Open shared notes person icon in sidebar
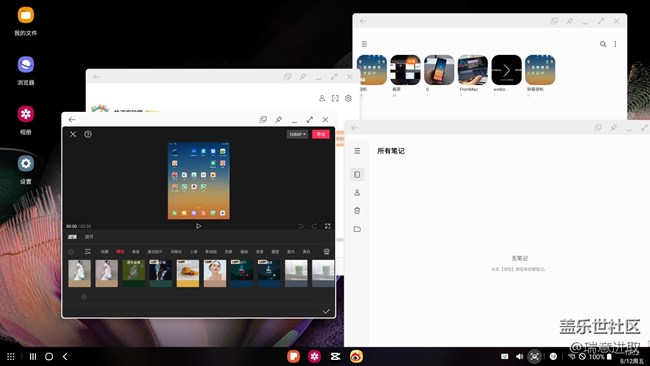This screenshot has height=366, width=650. (x=357, y=193)
